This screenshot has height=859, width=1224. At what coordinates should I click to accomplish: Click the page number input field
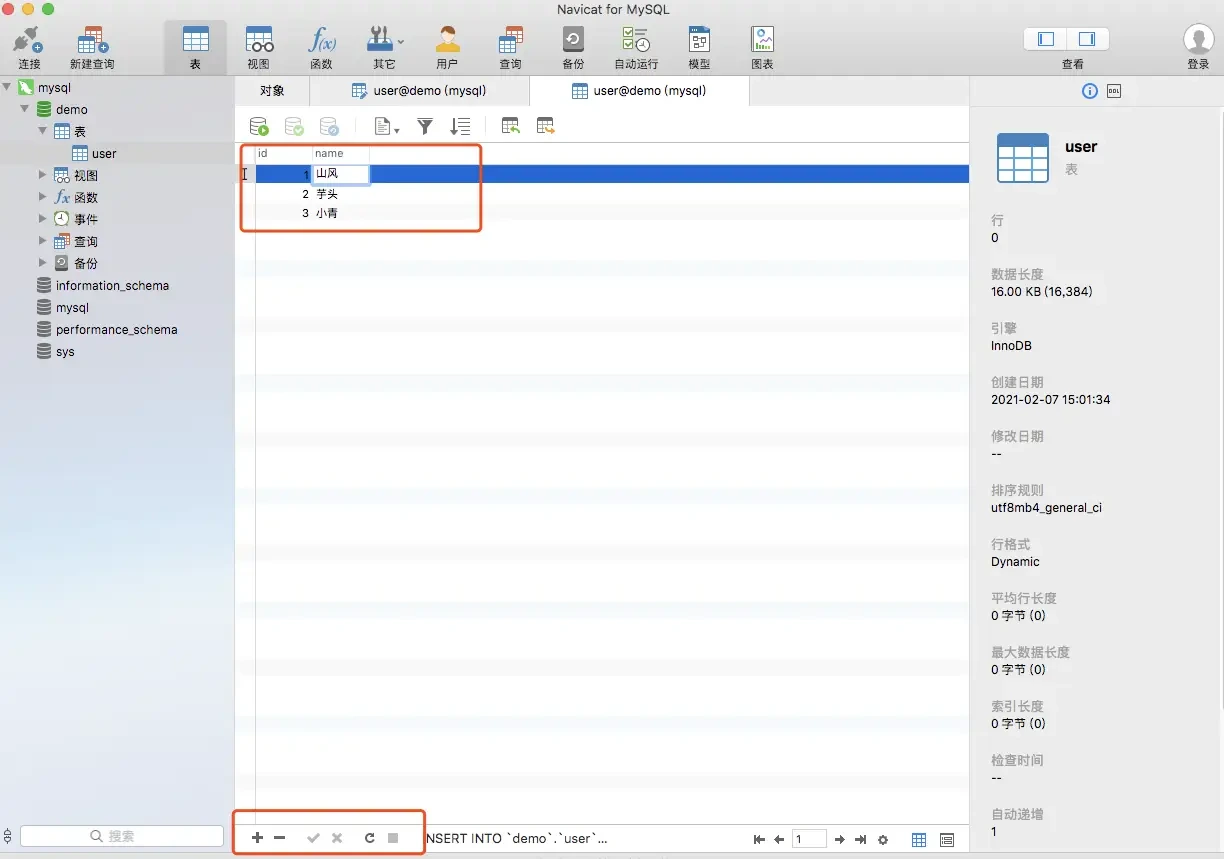809,839
